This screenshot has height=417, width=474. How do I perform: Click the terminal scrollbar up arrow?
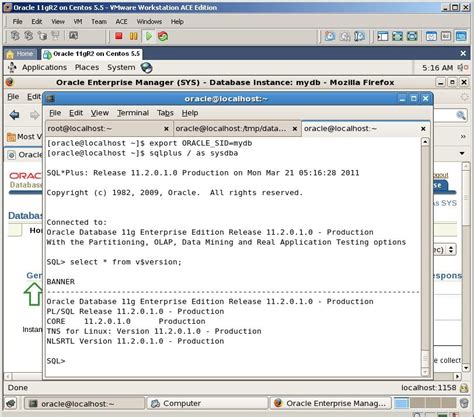tap(425, 142)
